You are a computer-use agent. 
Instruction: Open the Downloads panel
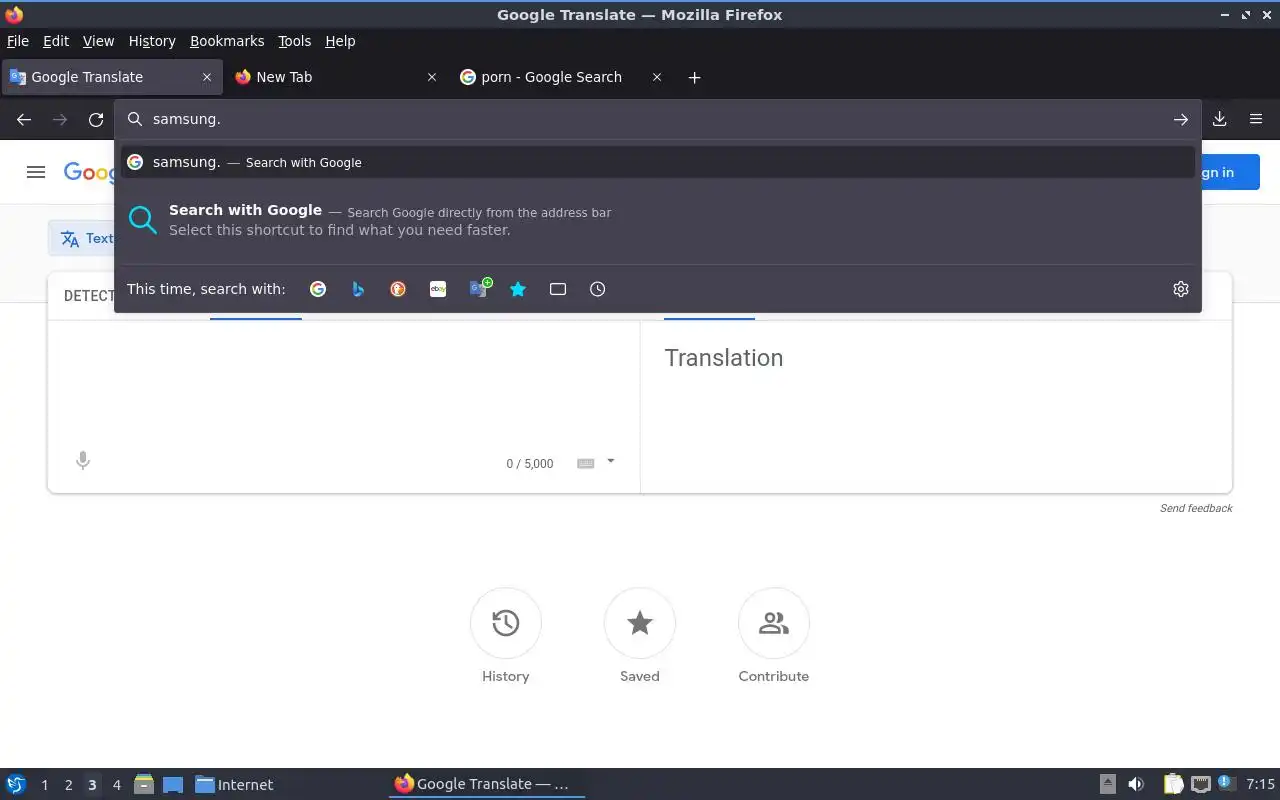1220,119
